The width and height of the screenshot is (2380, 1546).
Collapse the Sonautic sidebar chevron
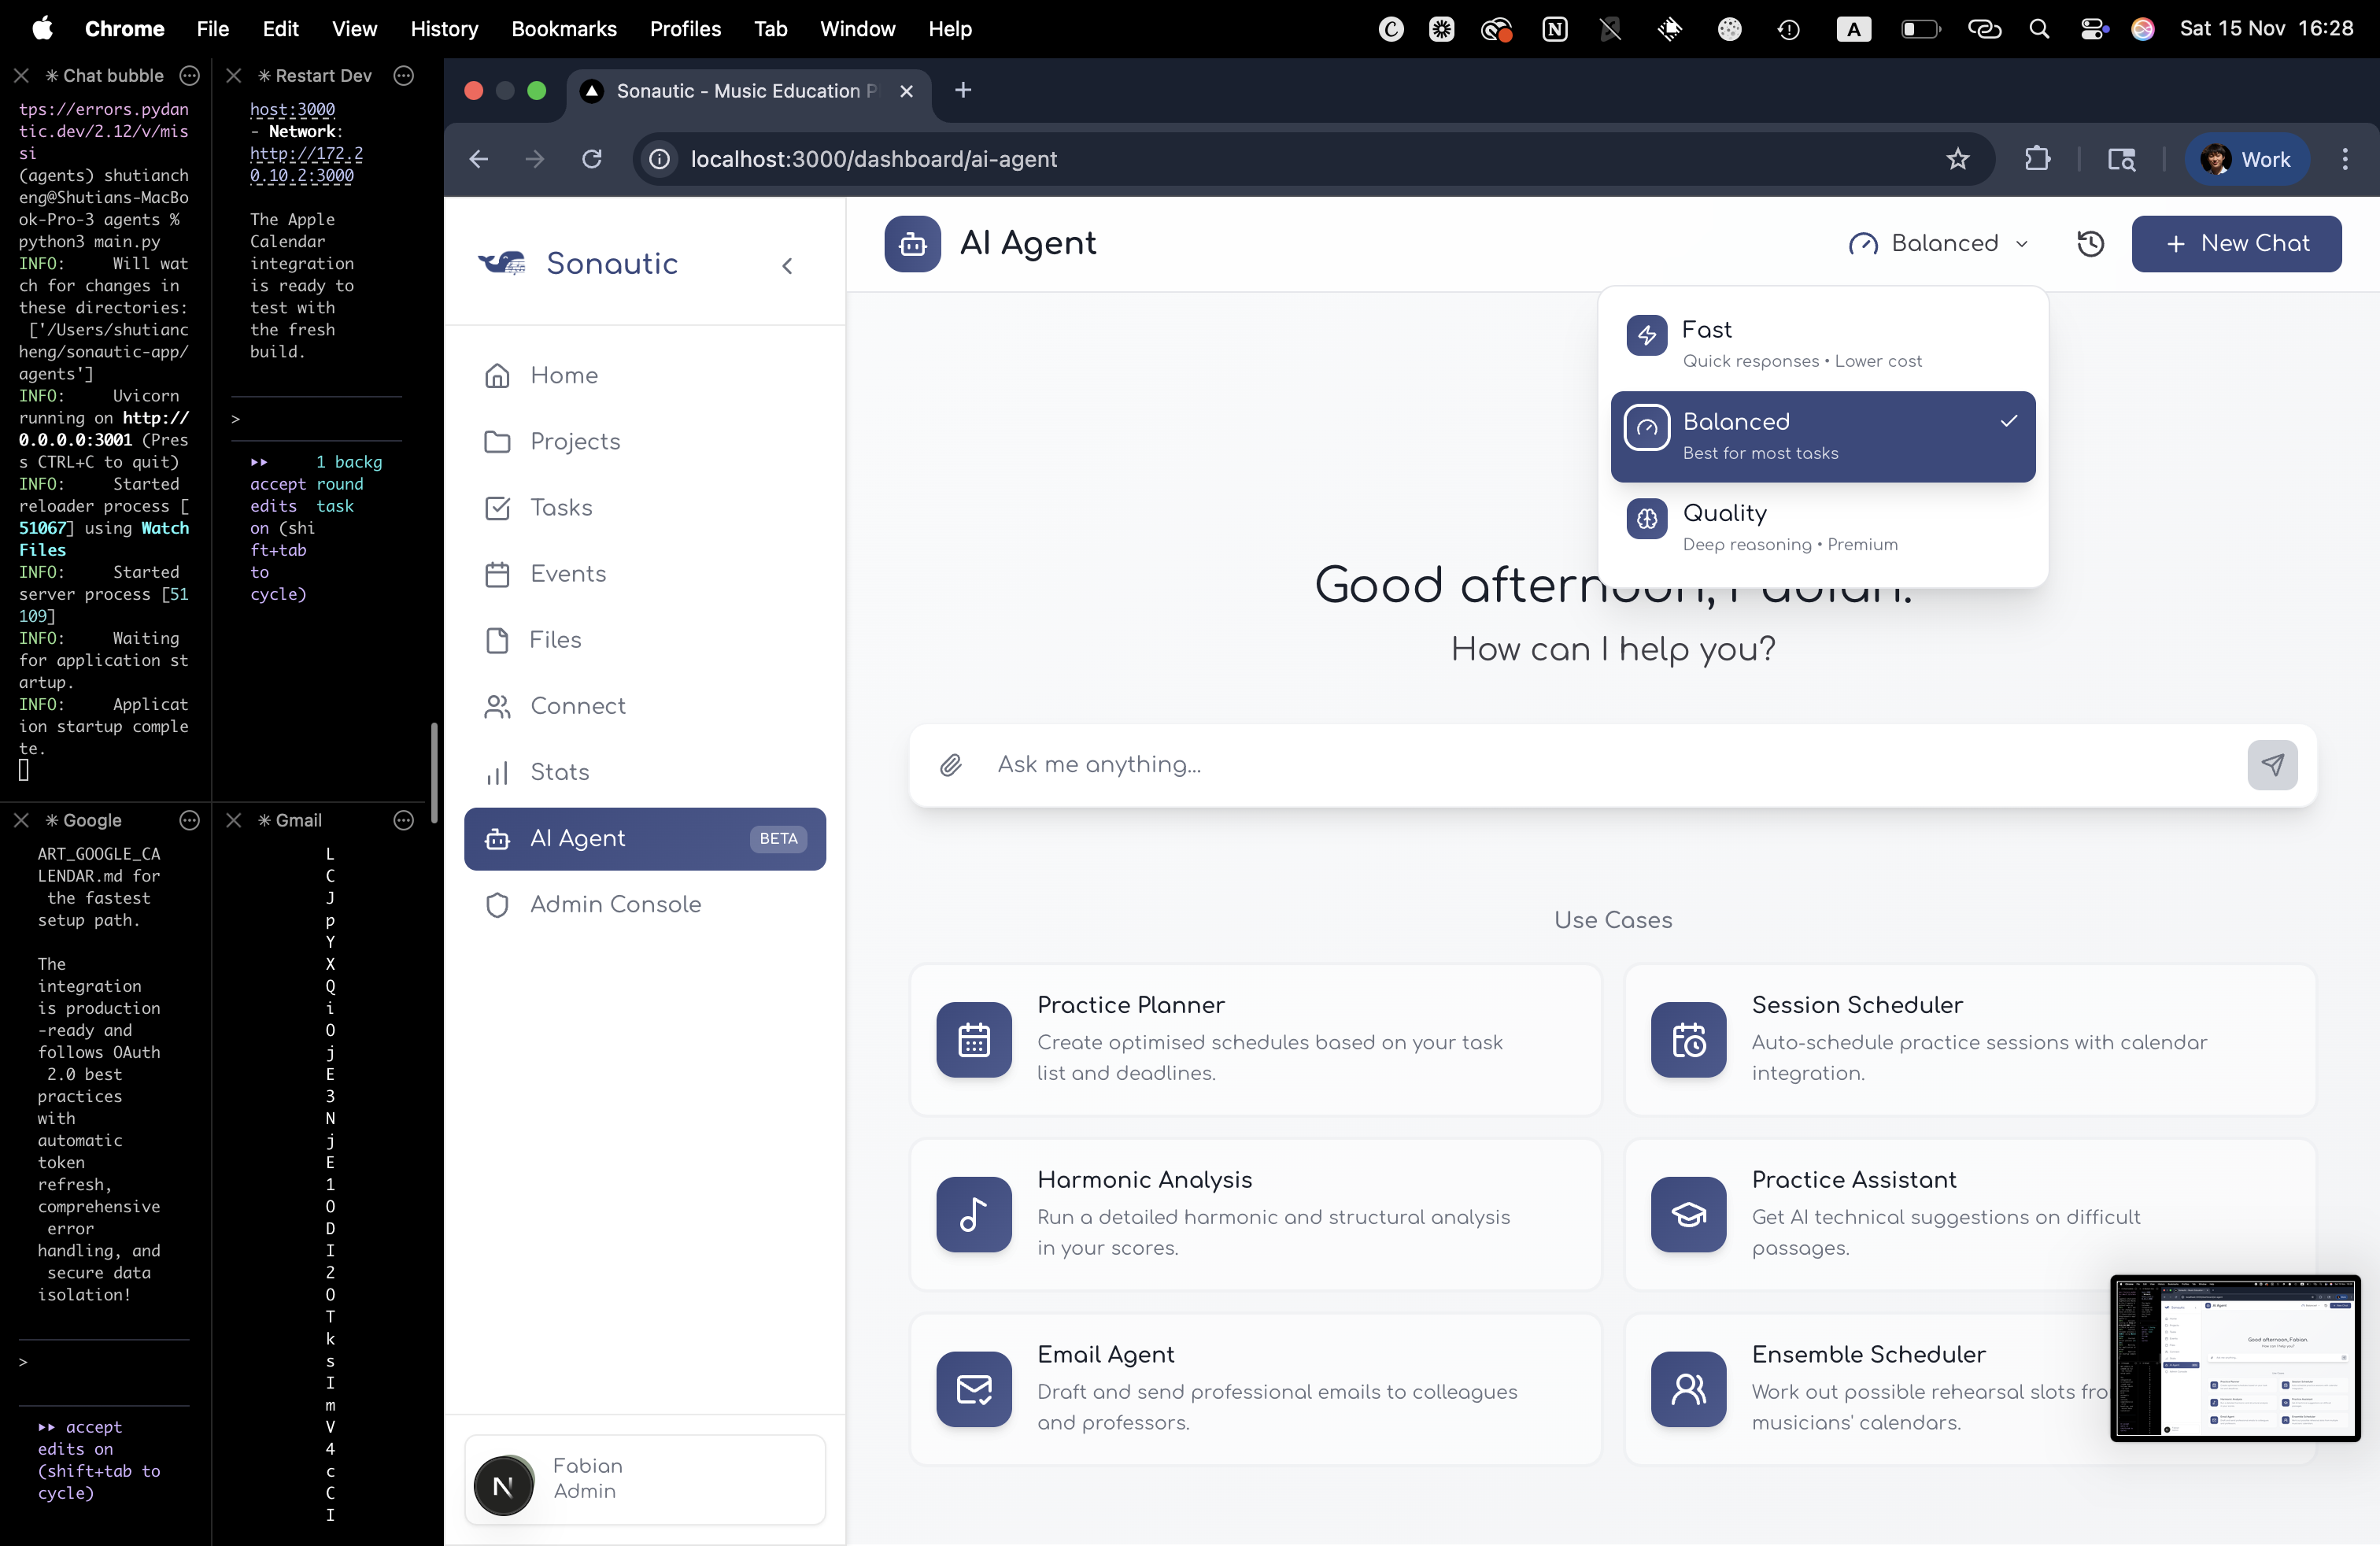787,265
